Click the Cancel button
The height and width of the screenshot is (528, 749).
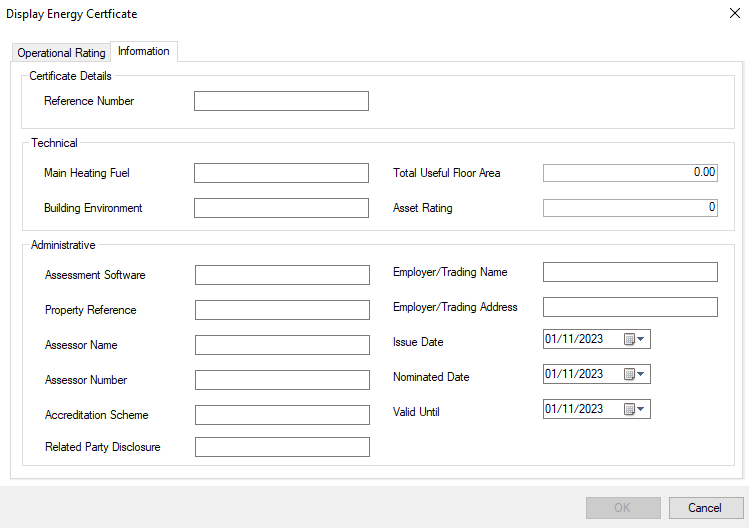coord(706,508)
